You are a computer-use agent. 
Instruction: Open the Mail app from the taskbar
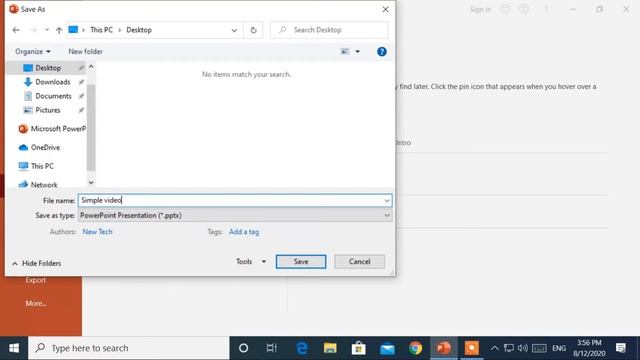pyautogui.click(x=387, y=348)
